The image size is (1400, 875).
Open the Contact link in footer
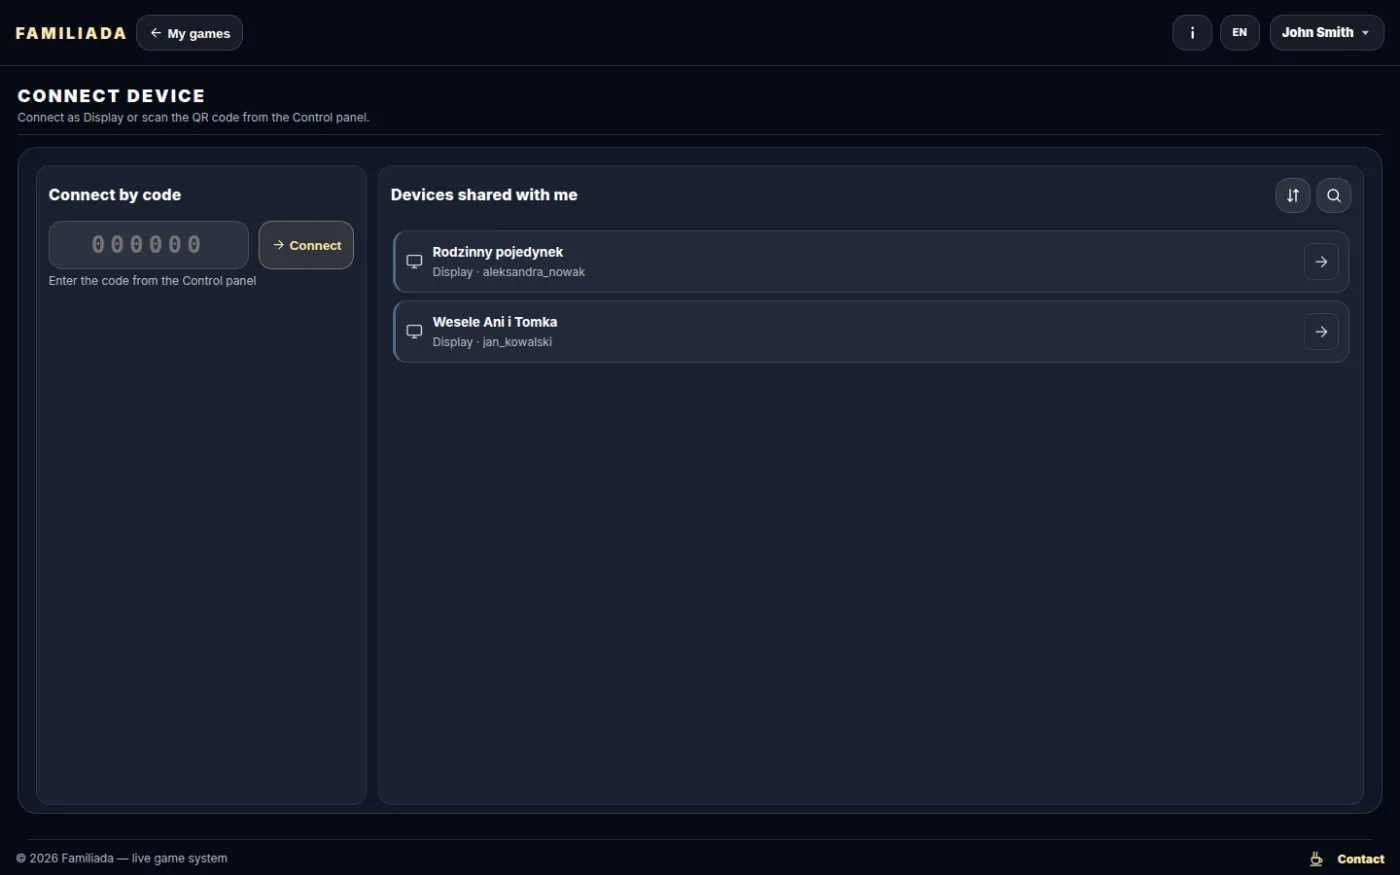tap(1360, 859)
